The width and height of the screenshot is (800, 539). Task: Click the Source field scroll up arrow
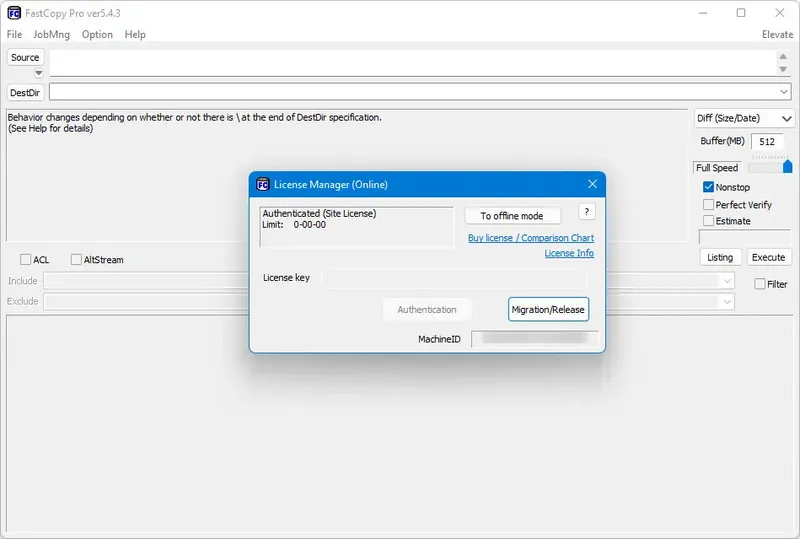783,57
